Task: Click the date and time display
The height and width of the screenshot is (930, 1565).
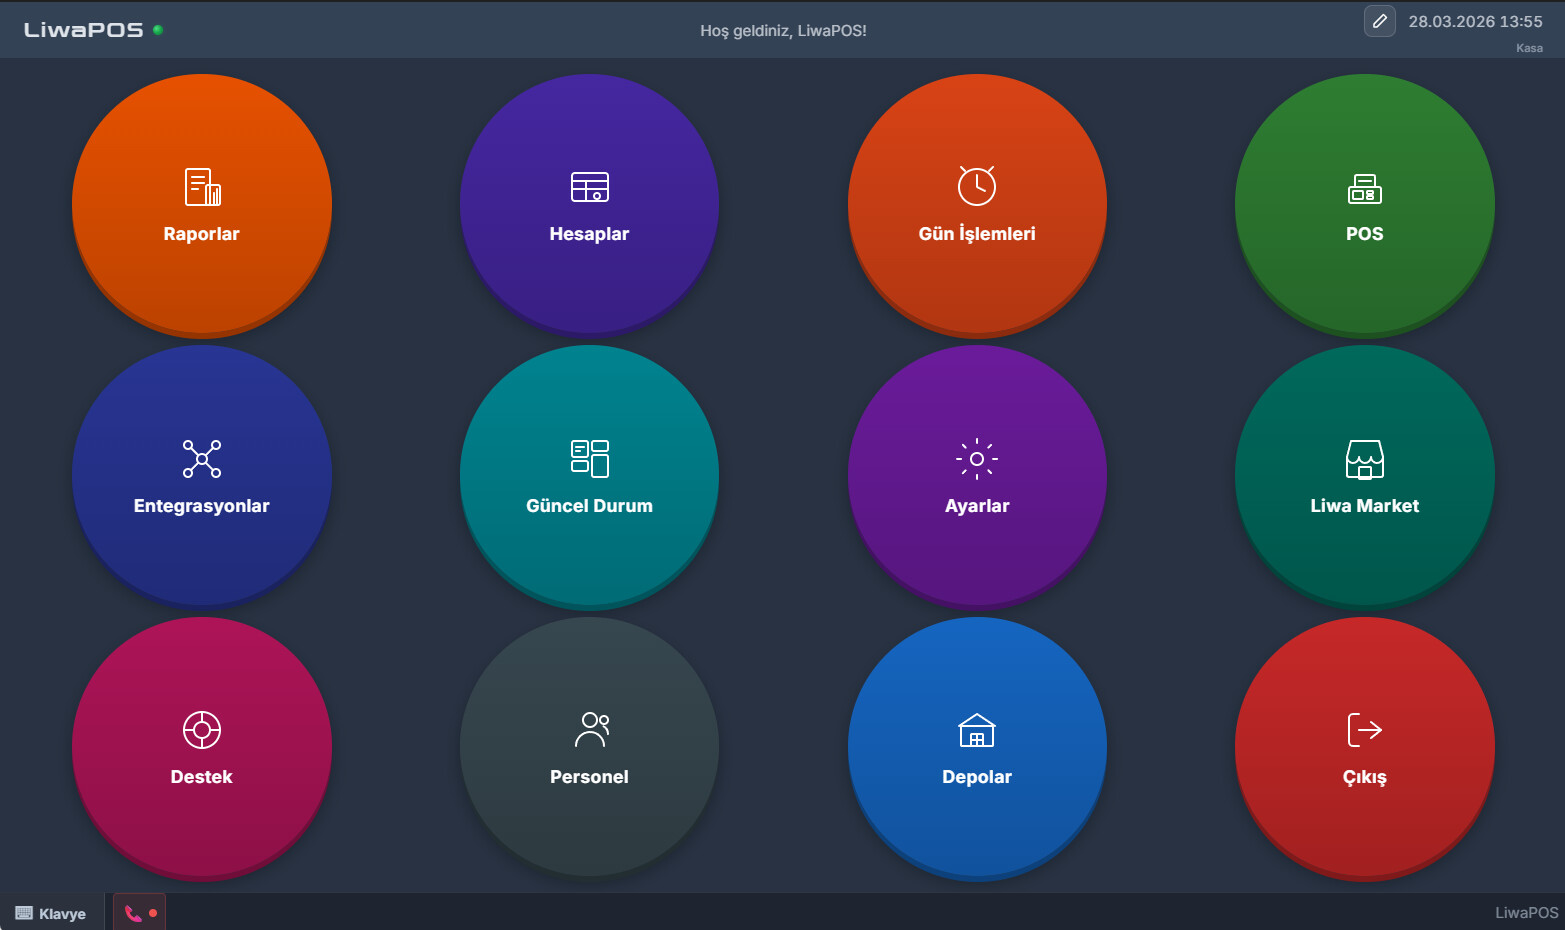Action: coord(1475,22)
